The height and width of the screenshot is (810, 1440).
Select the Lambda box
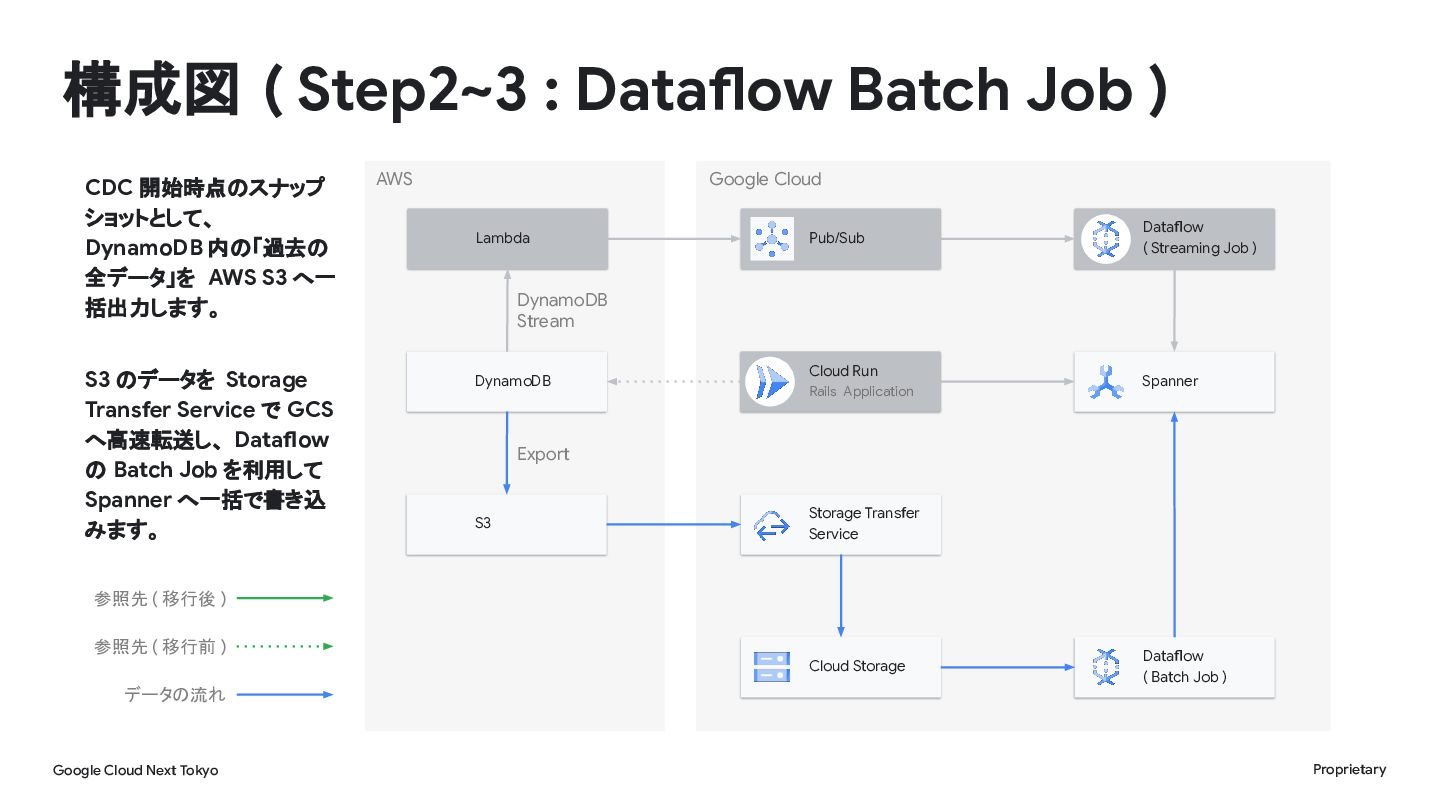tap(507, 239)
